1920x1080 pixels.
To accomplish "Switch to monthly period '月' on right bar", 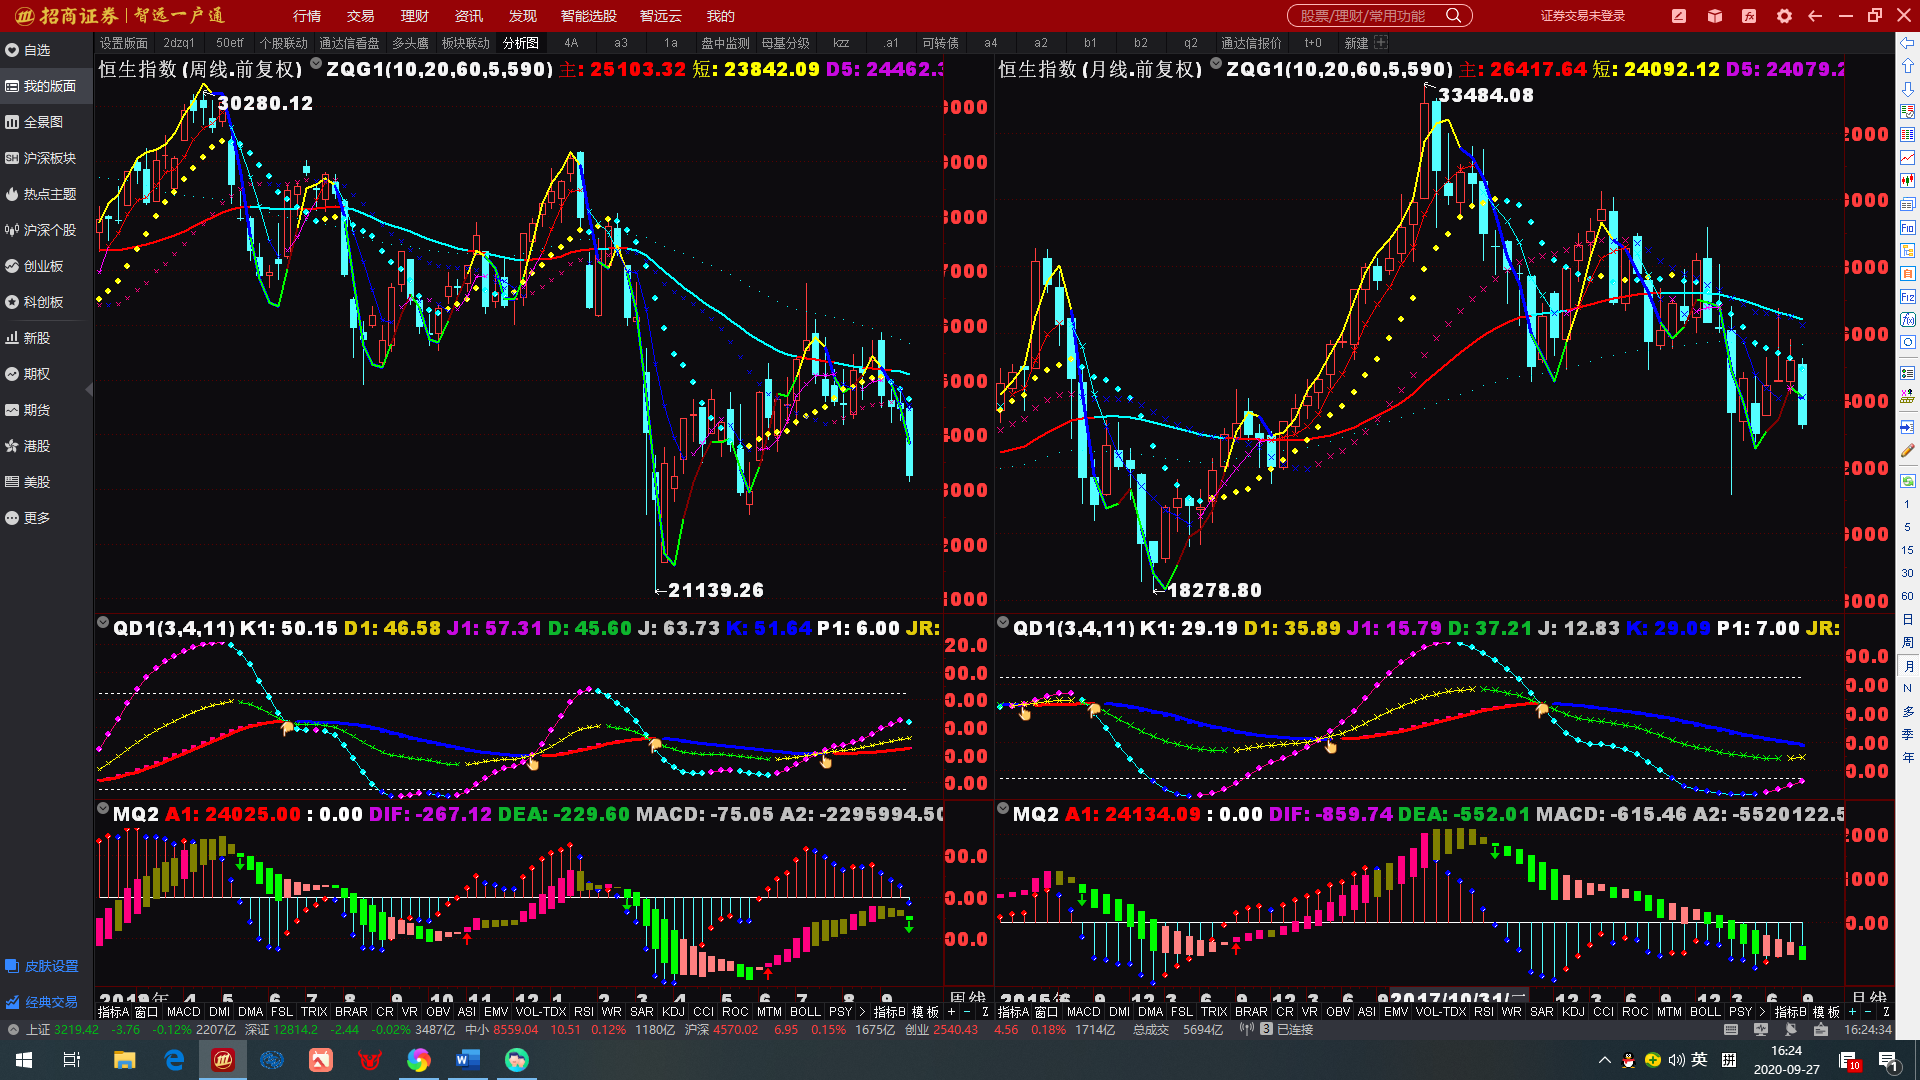I will 1907,666.
